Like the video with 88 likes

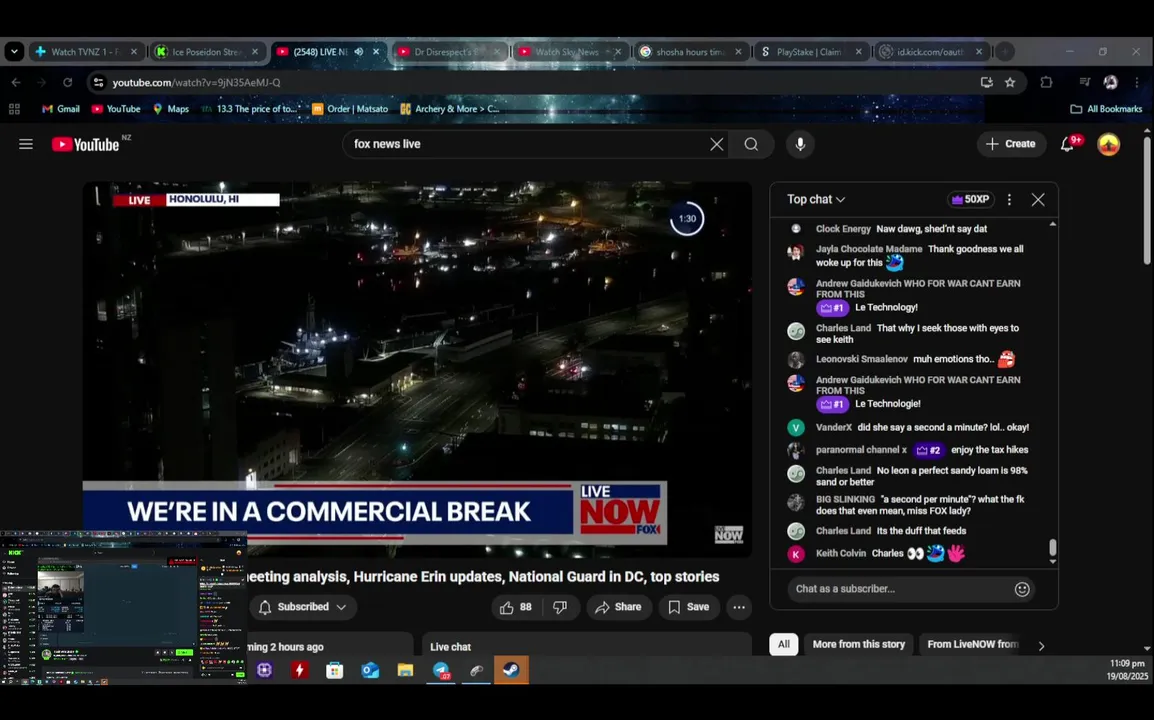tap(515, 607)
